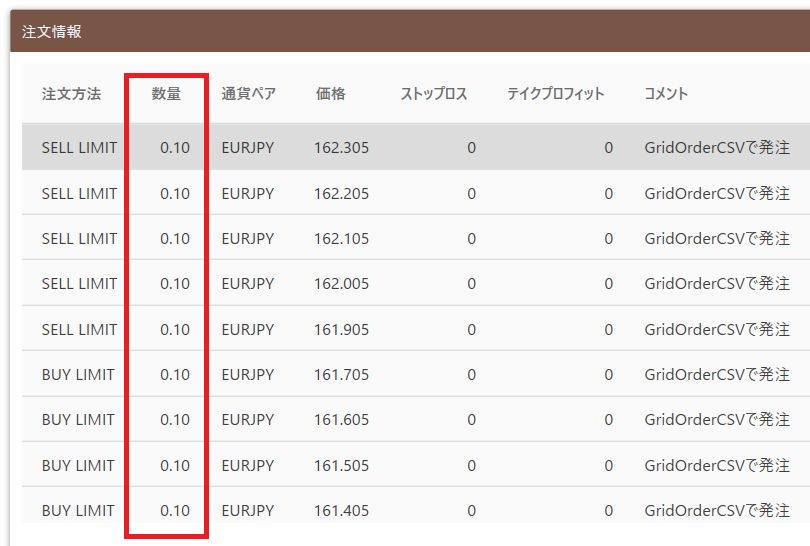This screenshot has width=810, height=546.
Task: Click the 通貨ペア column header
Action: coord(248,94)
